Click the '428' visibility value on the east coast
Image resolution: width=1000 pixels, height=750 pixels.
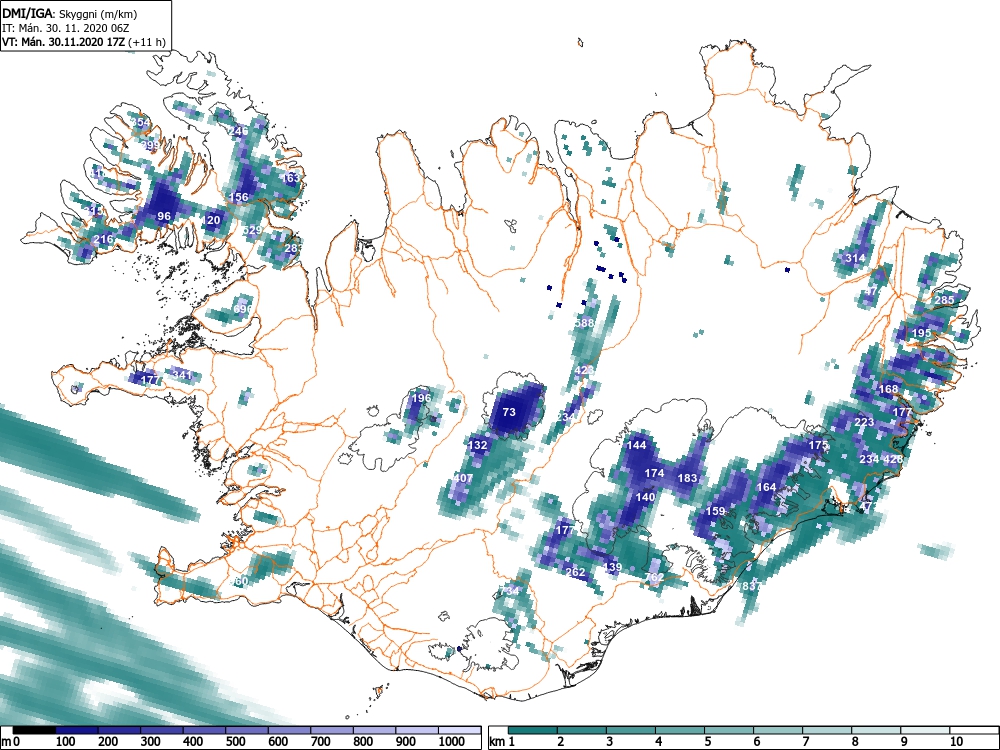[893, 459]
